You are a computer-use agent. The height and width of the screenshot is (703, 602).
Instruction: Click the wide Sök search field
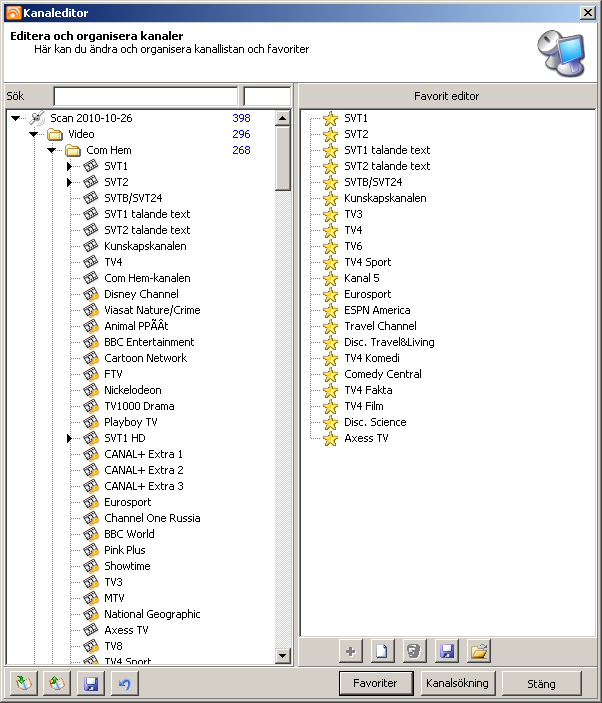point(146,96)
